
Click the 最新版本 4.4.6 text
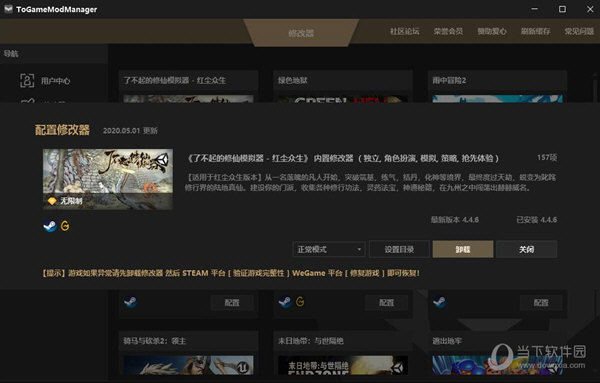coord(455,220)
